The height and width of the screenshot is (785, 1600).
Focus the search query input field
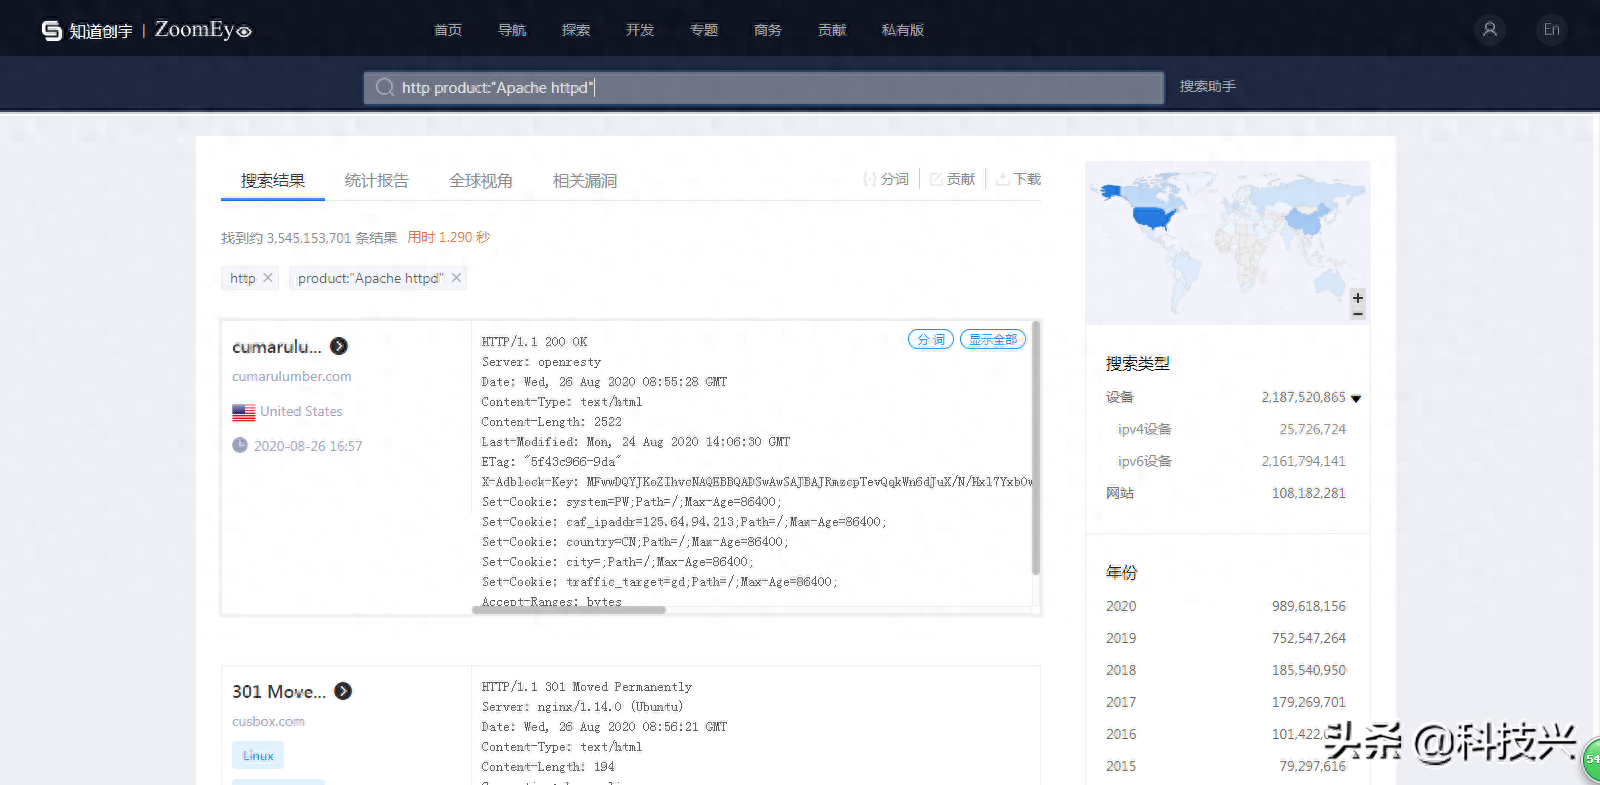tap(764, 87)
